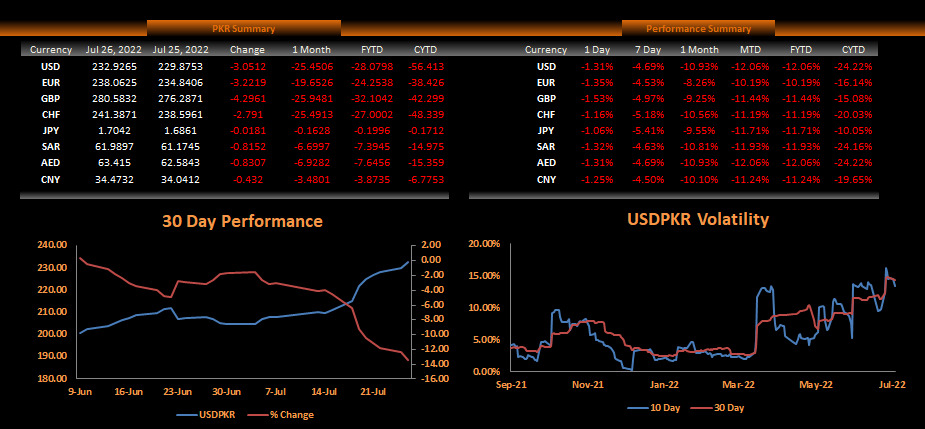Click the Performance Summary header
925x429 pixels.
698,29
